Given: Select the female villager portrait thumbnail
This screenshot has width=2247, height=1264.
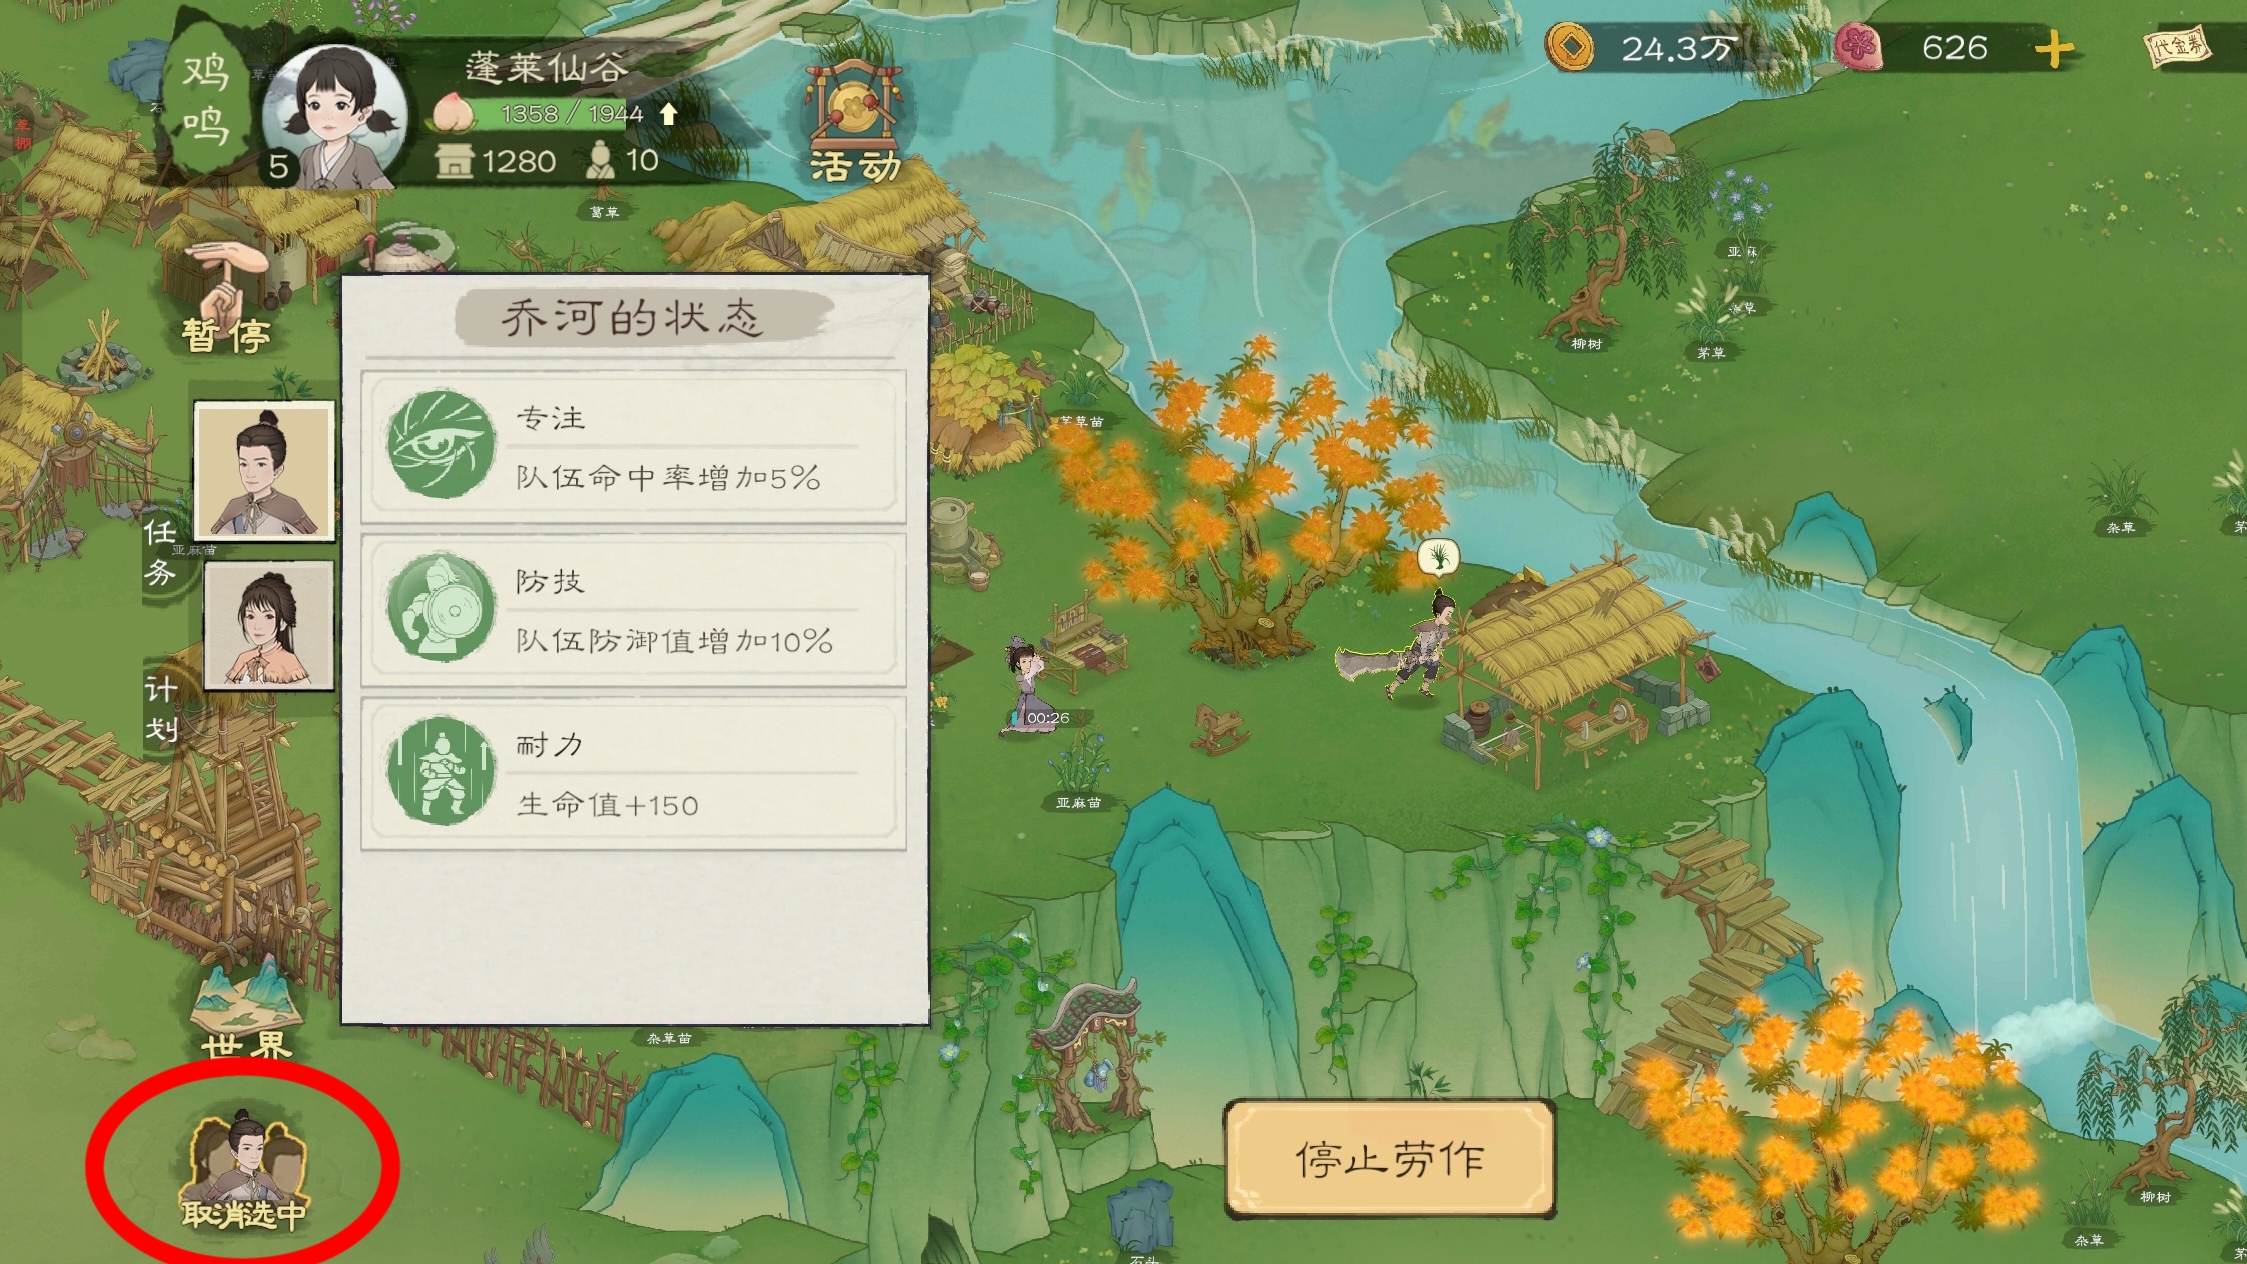Looking at the screenshot, I should point(269,625).
